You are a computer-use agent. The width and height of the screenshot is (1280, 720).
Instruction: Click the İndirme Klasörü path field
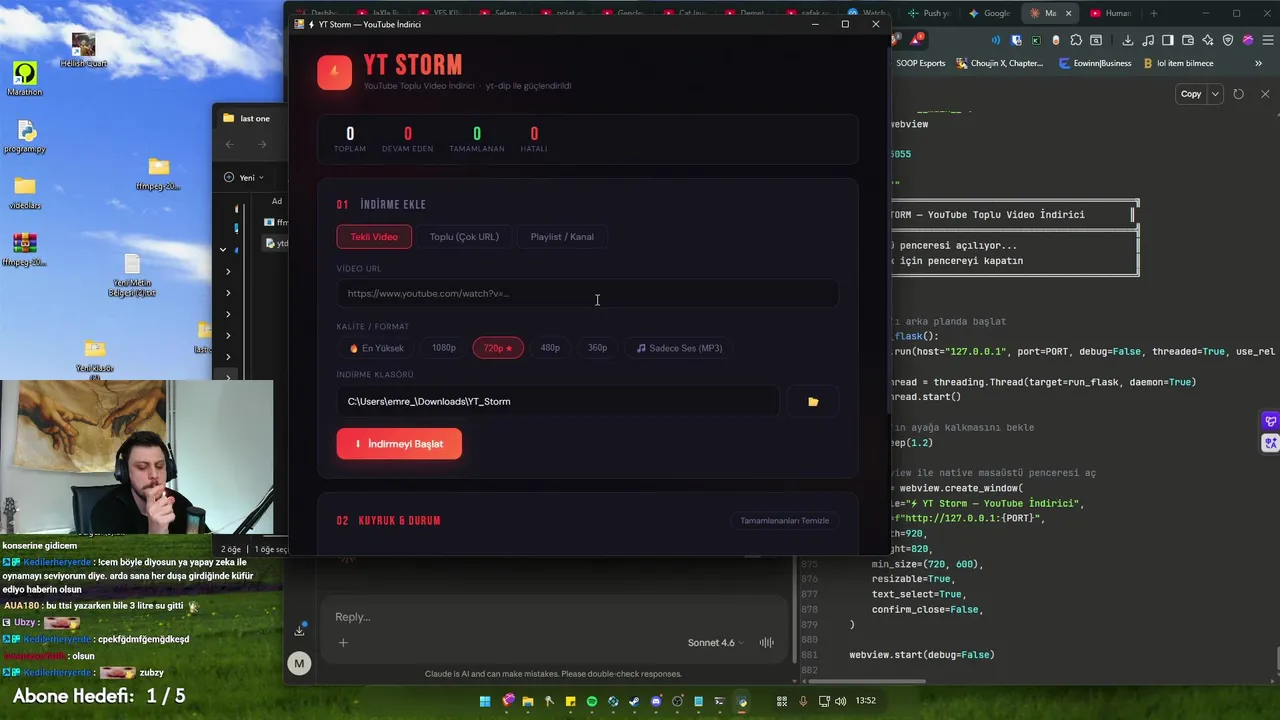[x=558, y=402]
